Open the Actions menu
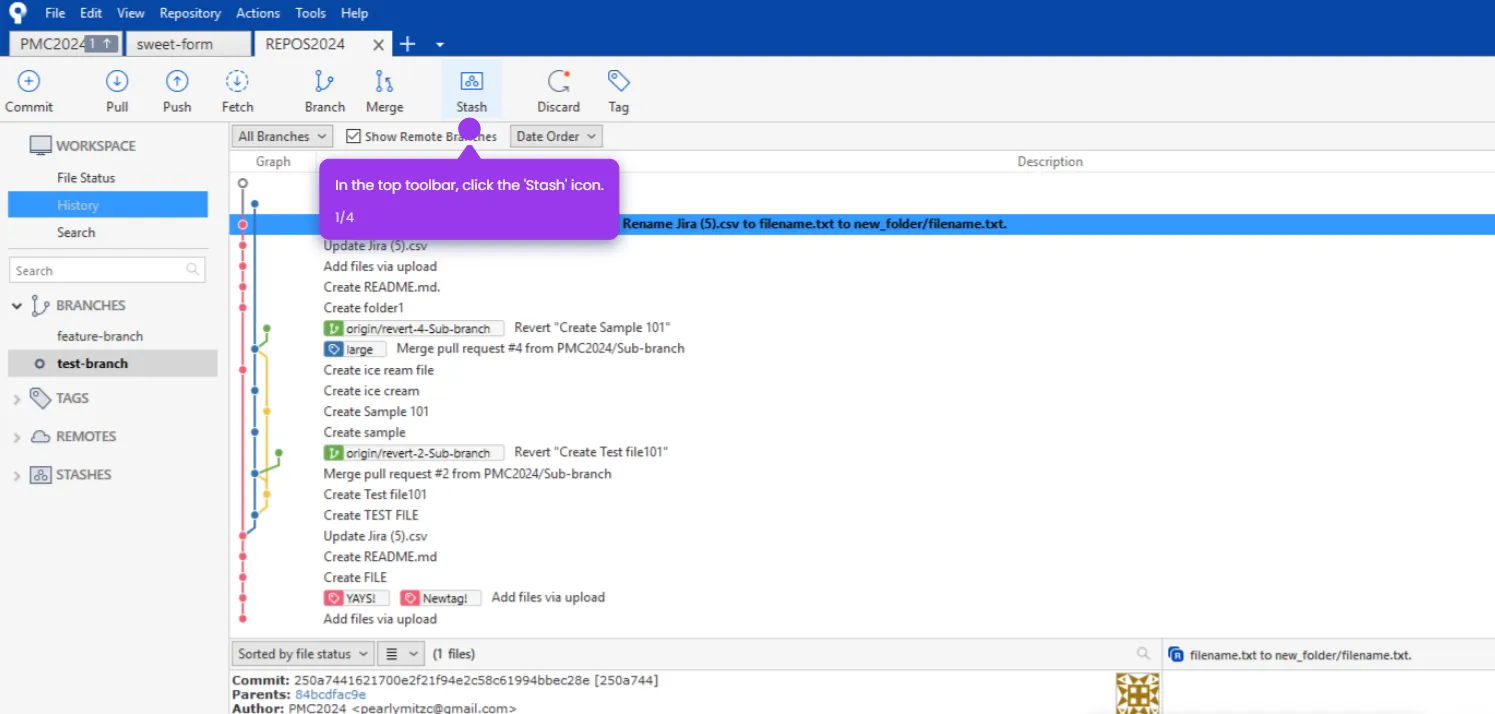 [258, 13]
